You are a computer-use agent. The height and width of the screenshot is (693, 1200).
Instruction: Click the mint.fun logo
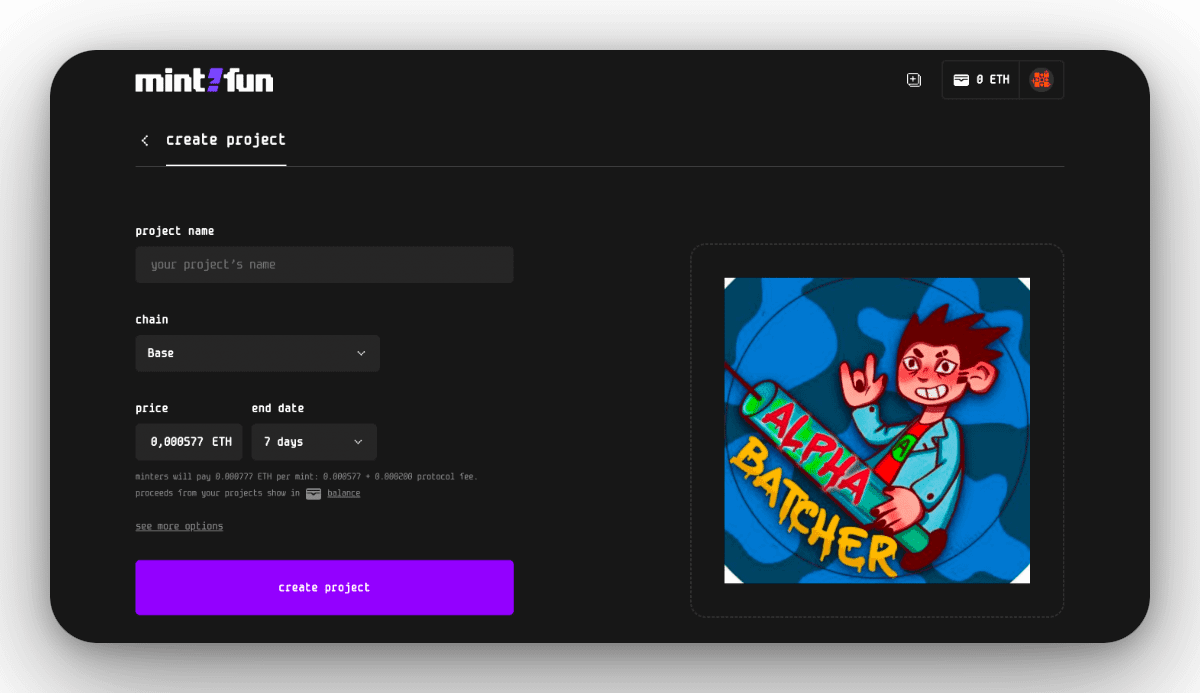pyautogui.click(x=204, y=81)
